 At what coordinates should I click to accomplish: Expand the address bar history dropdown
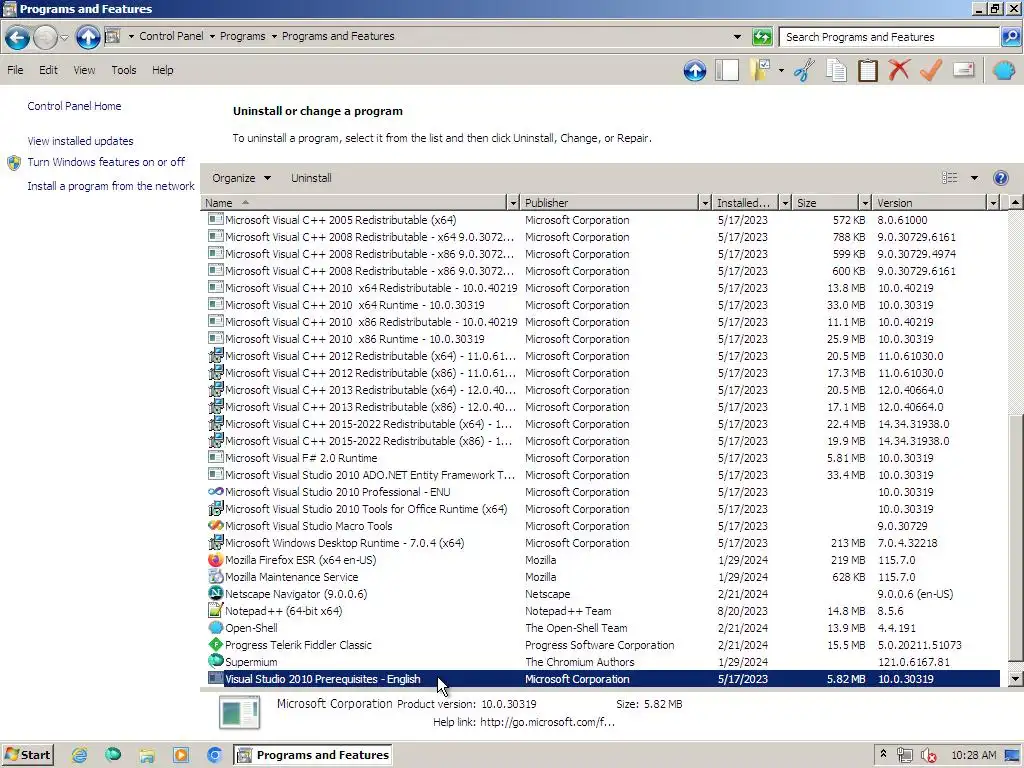pos(737,37)
